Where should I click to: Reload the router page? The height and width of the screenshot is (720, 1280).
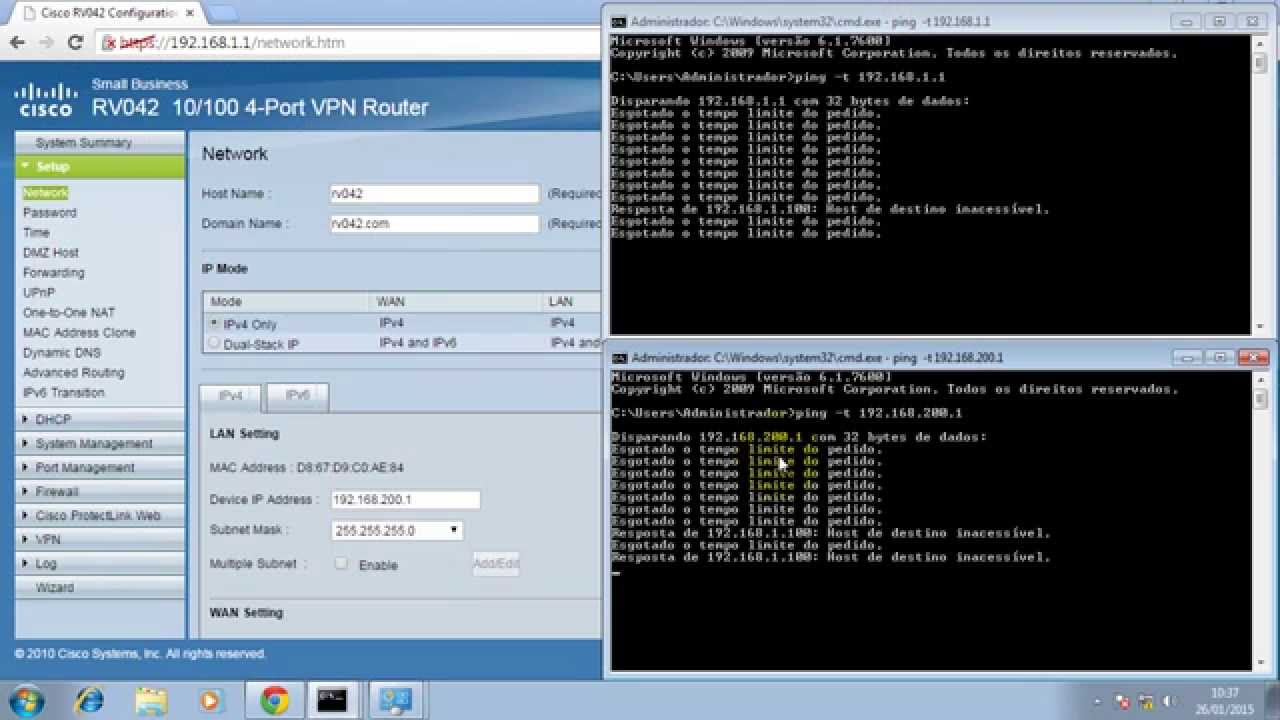click(75, 43)
